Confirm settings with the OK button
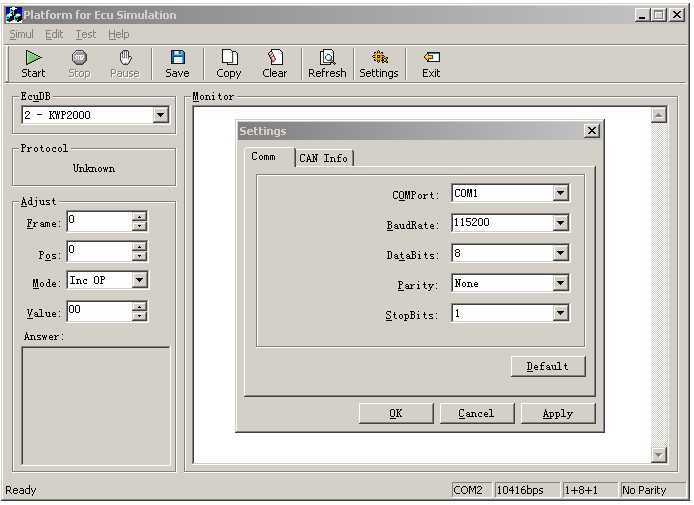 396,413
